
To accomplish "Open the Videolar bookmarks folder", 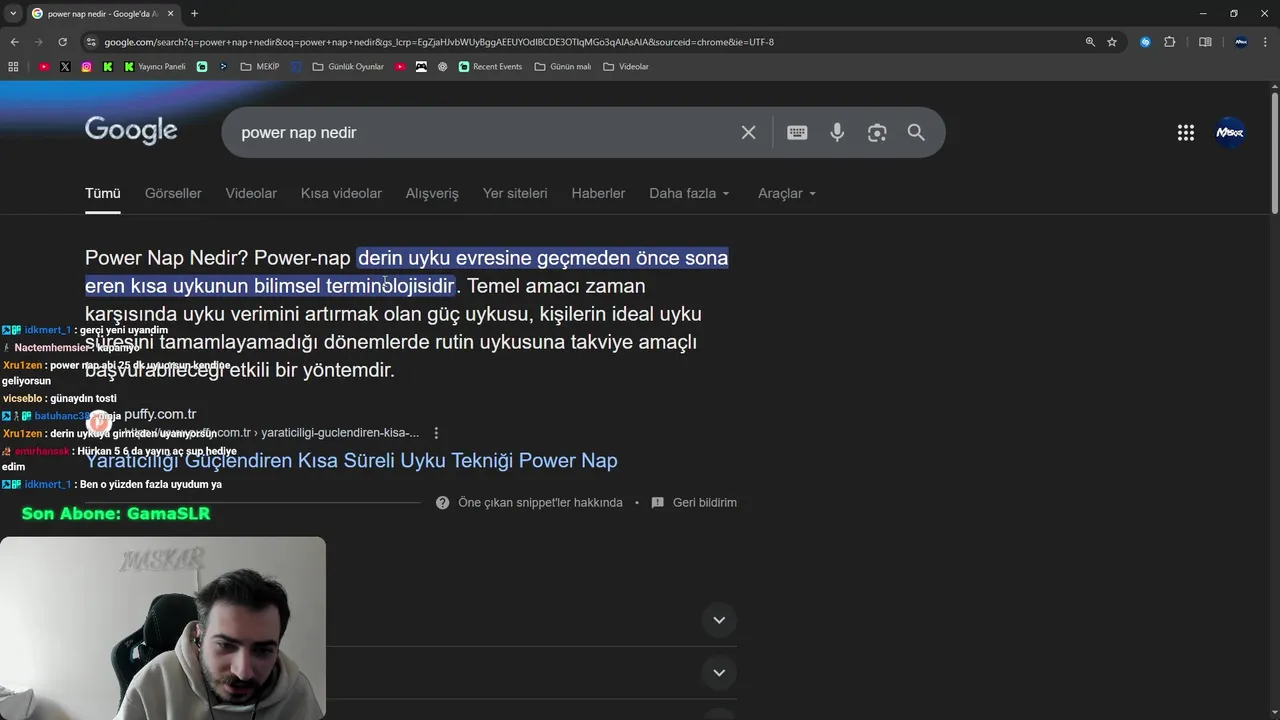I will coord(626,66).
